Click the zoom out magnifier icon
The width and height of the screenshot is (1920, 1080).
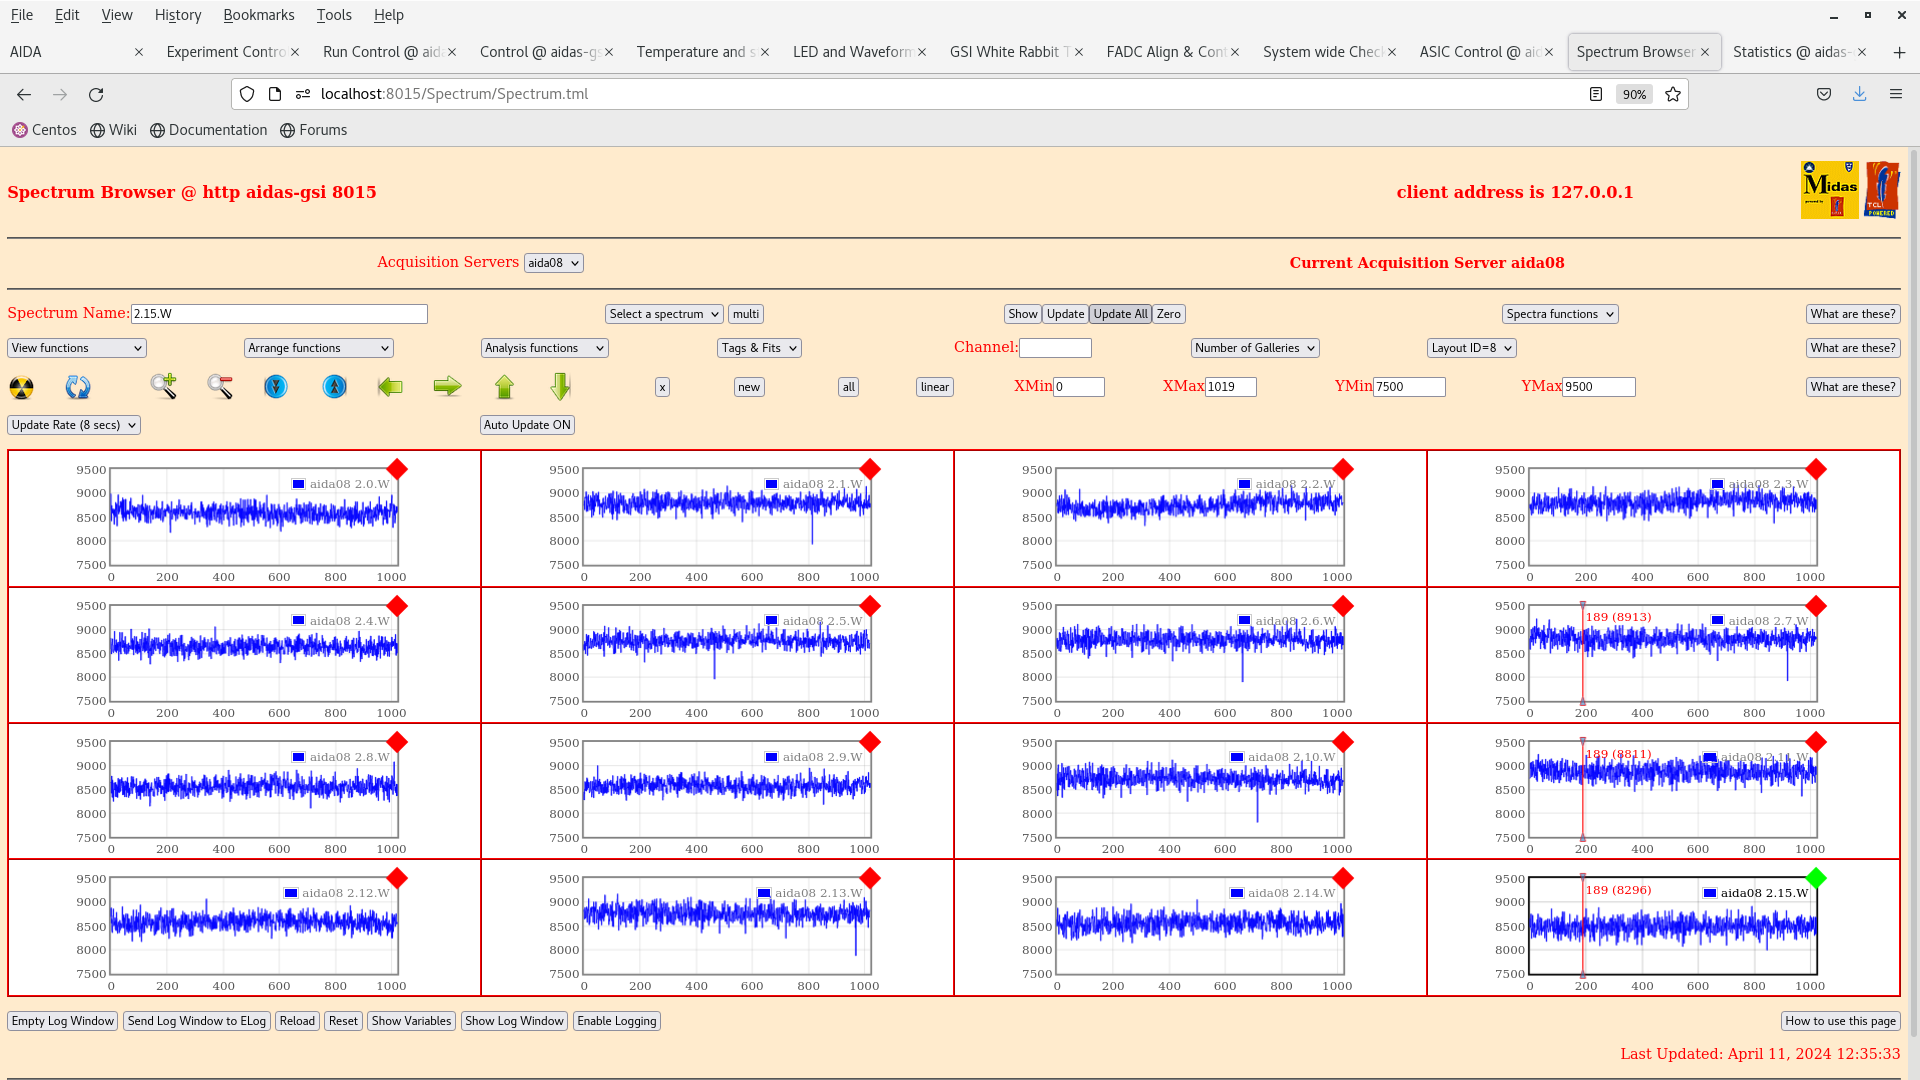pos(220,387)
